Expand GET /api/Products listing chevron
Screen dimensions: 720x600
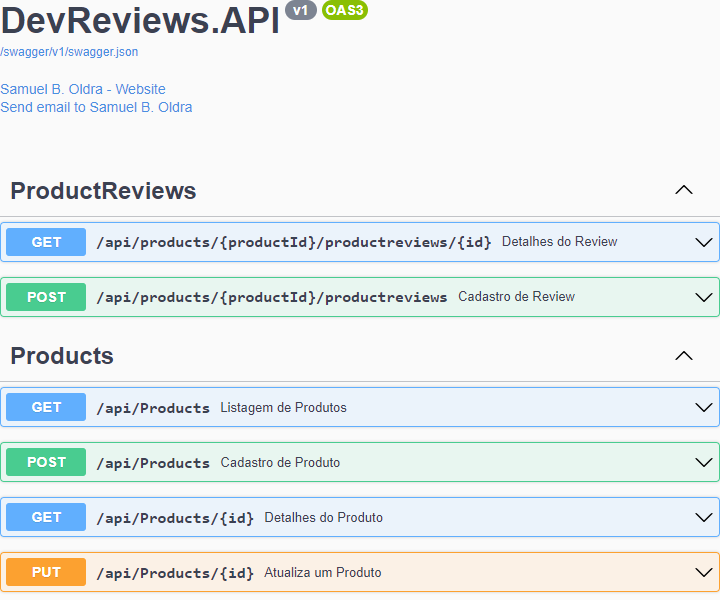[703, 407]
